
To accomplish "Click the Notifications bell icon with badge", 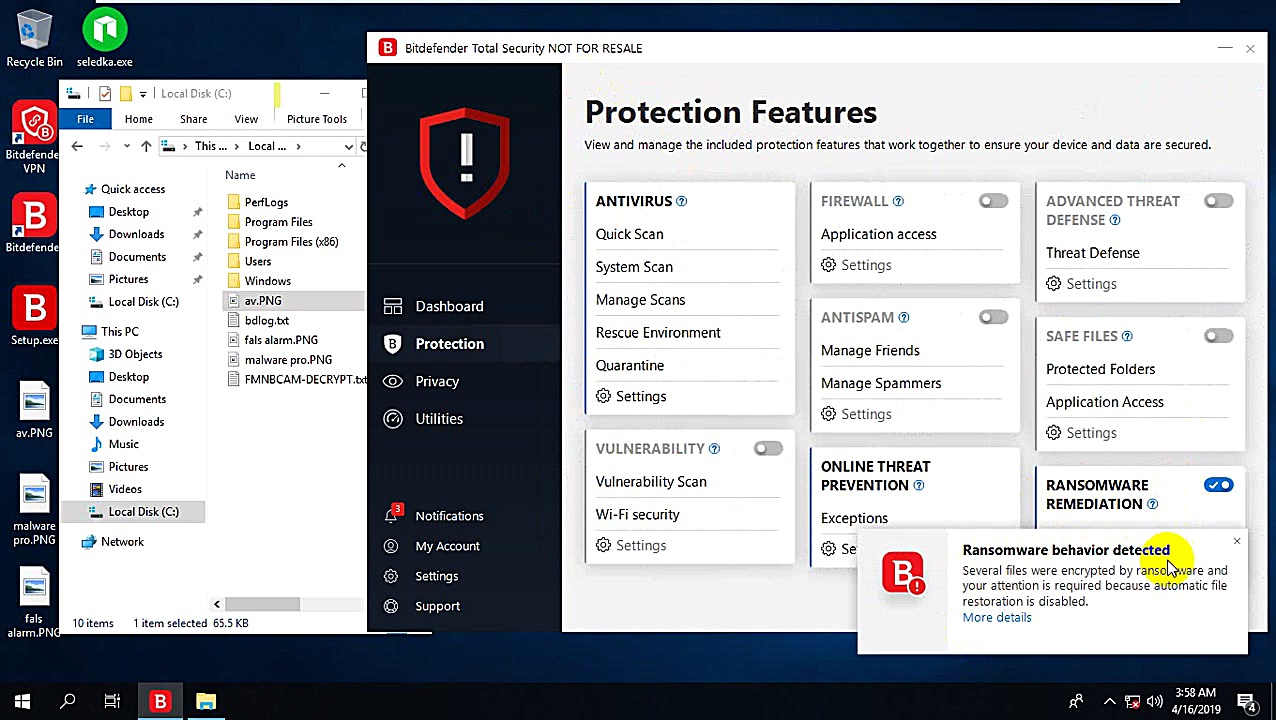I will tap(392, 515).
